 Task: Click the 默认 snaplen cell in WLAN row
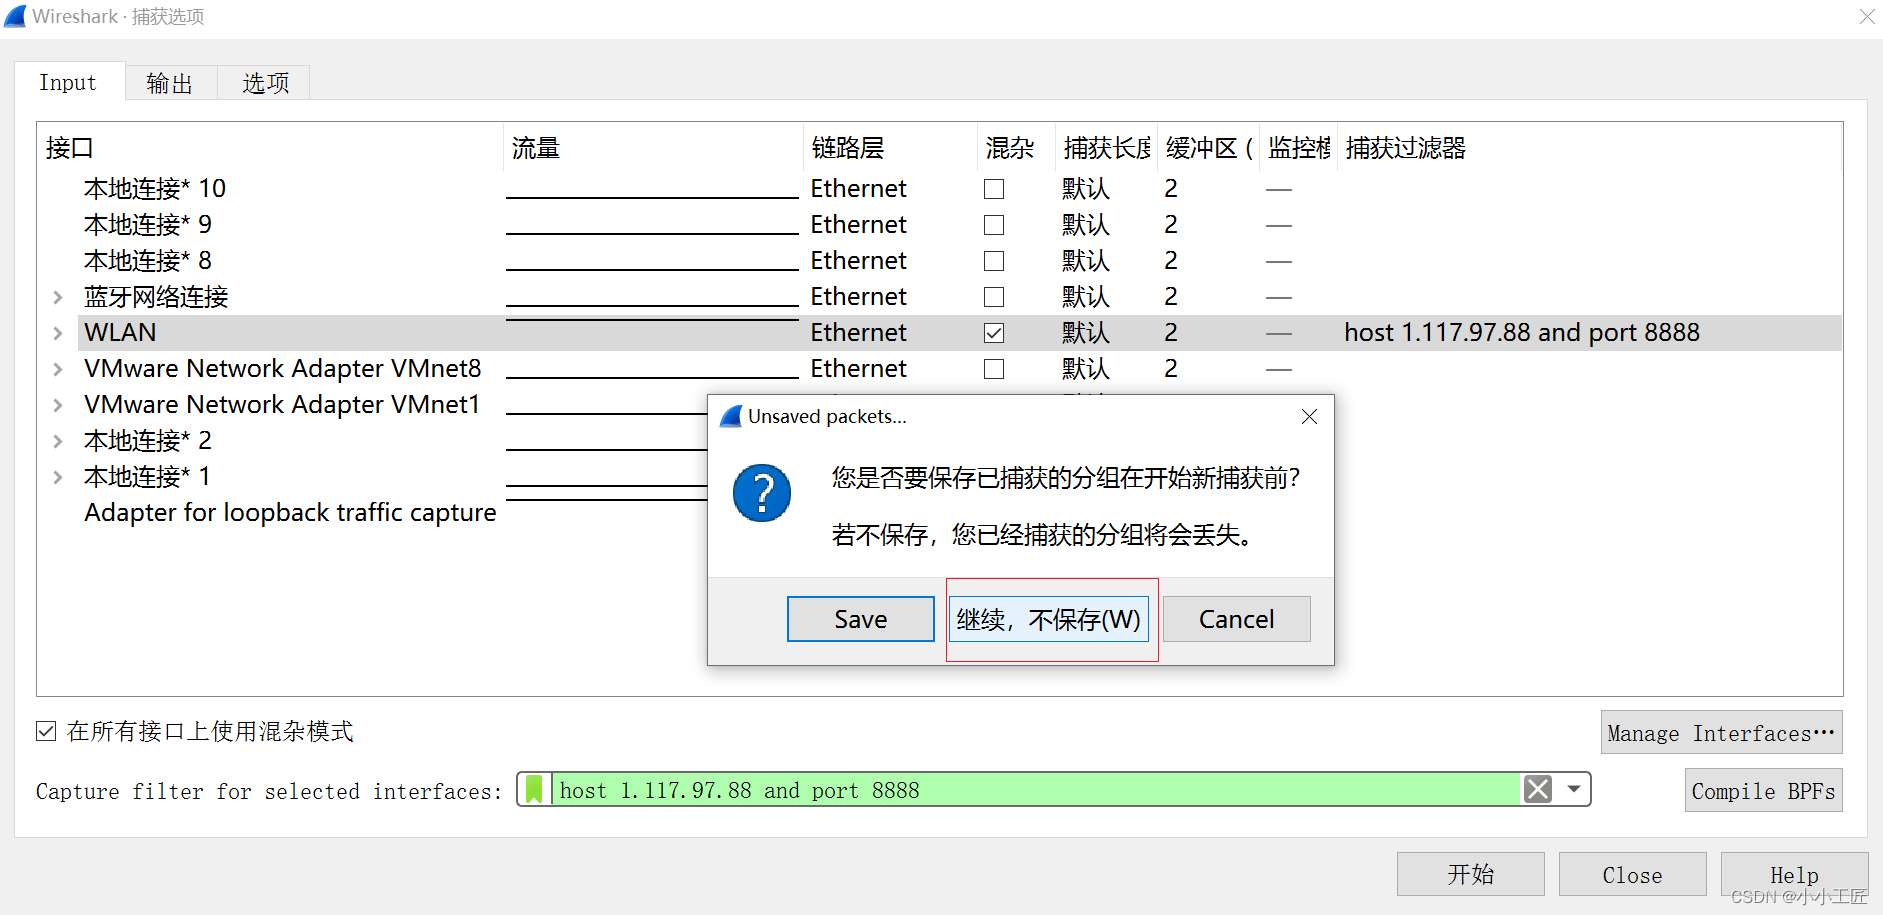[1086, 332]
